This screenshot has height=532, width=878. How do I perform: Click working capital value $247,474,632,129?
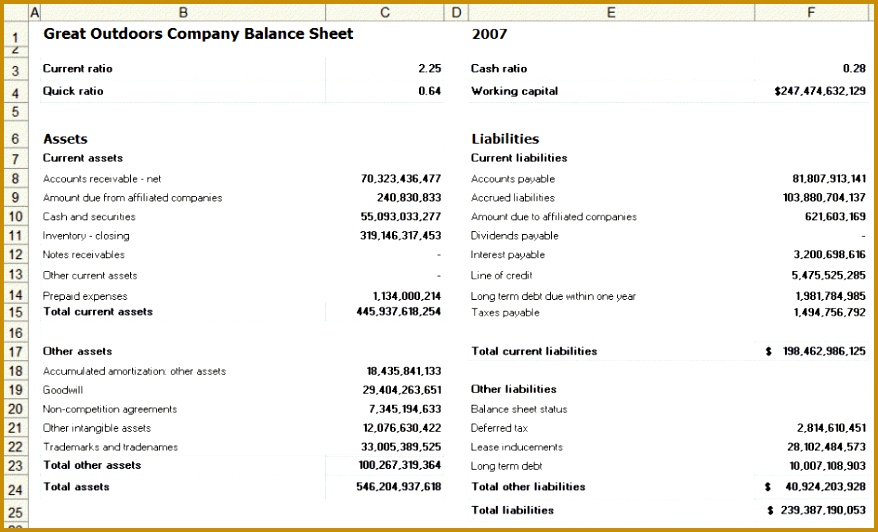[x=820, y=91]
